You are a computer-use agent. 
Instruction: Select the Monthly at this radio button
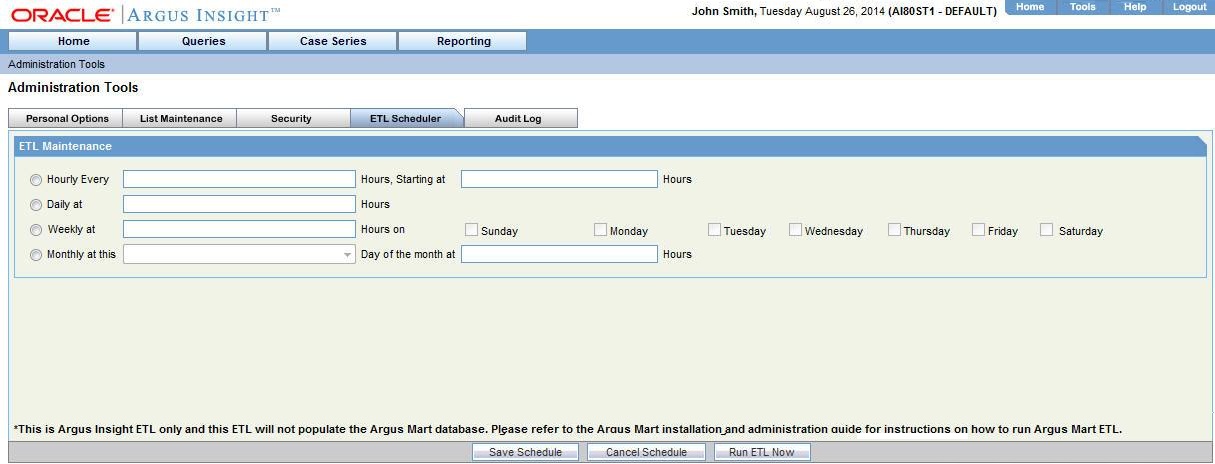36,255
